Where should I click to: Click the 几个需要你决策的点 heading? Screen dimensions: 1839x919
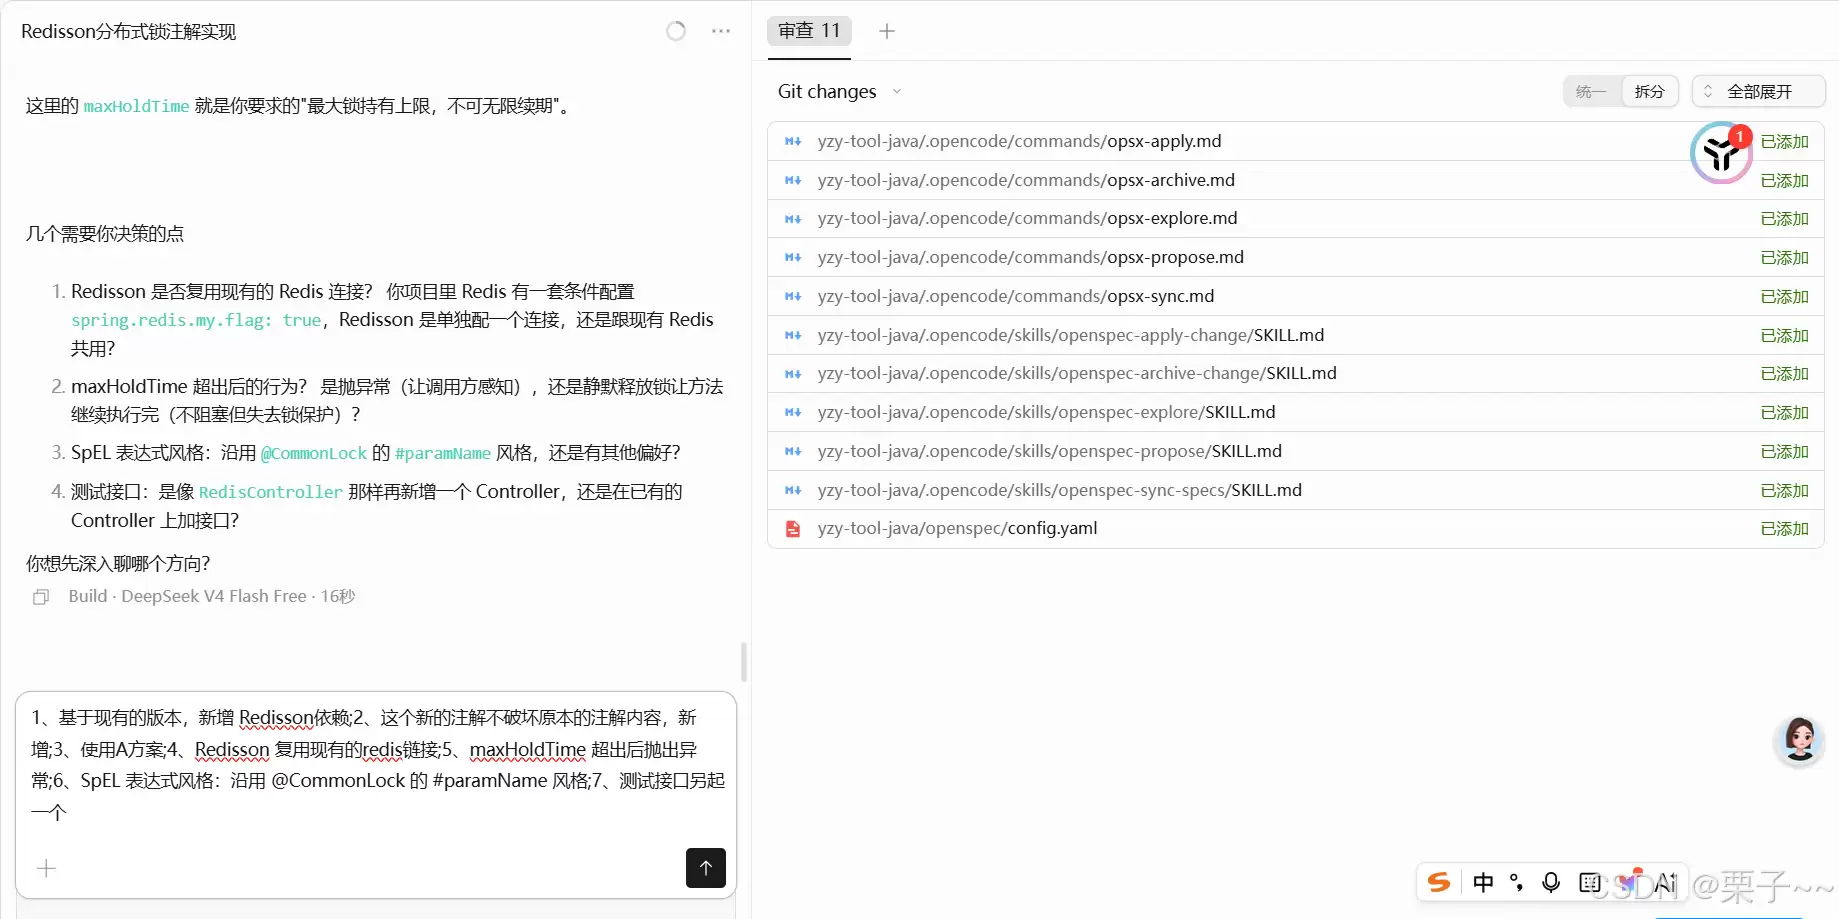(x=105, y=234)
